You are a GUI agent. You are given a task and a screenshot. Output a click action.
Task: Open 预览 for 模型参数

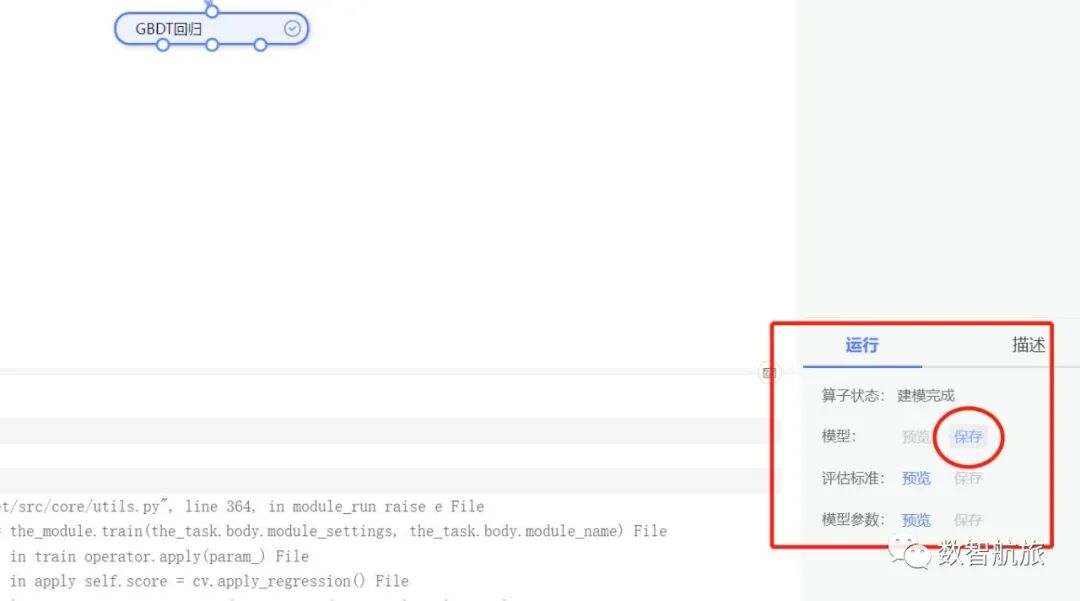coord(916,520)
